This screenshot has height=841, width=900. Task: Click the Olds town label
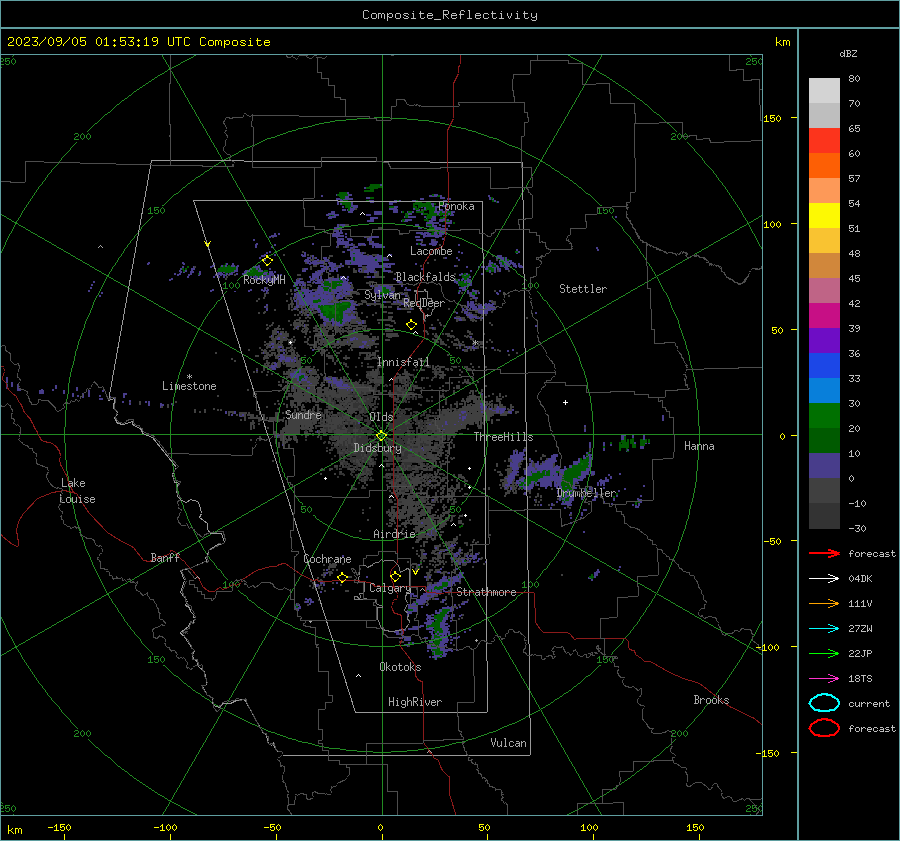click(381, 417)
